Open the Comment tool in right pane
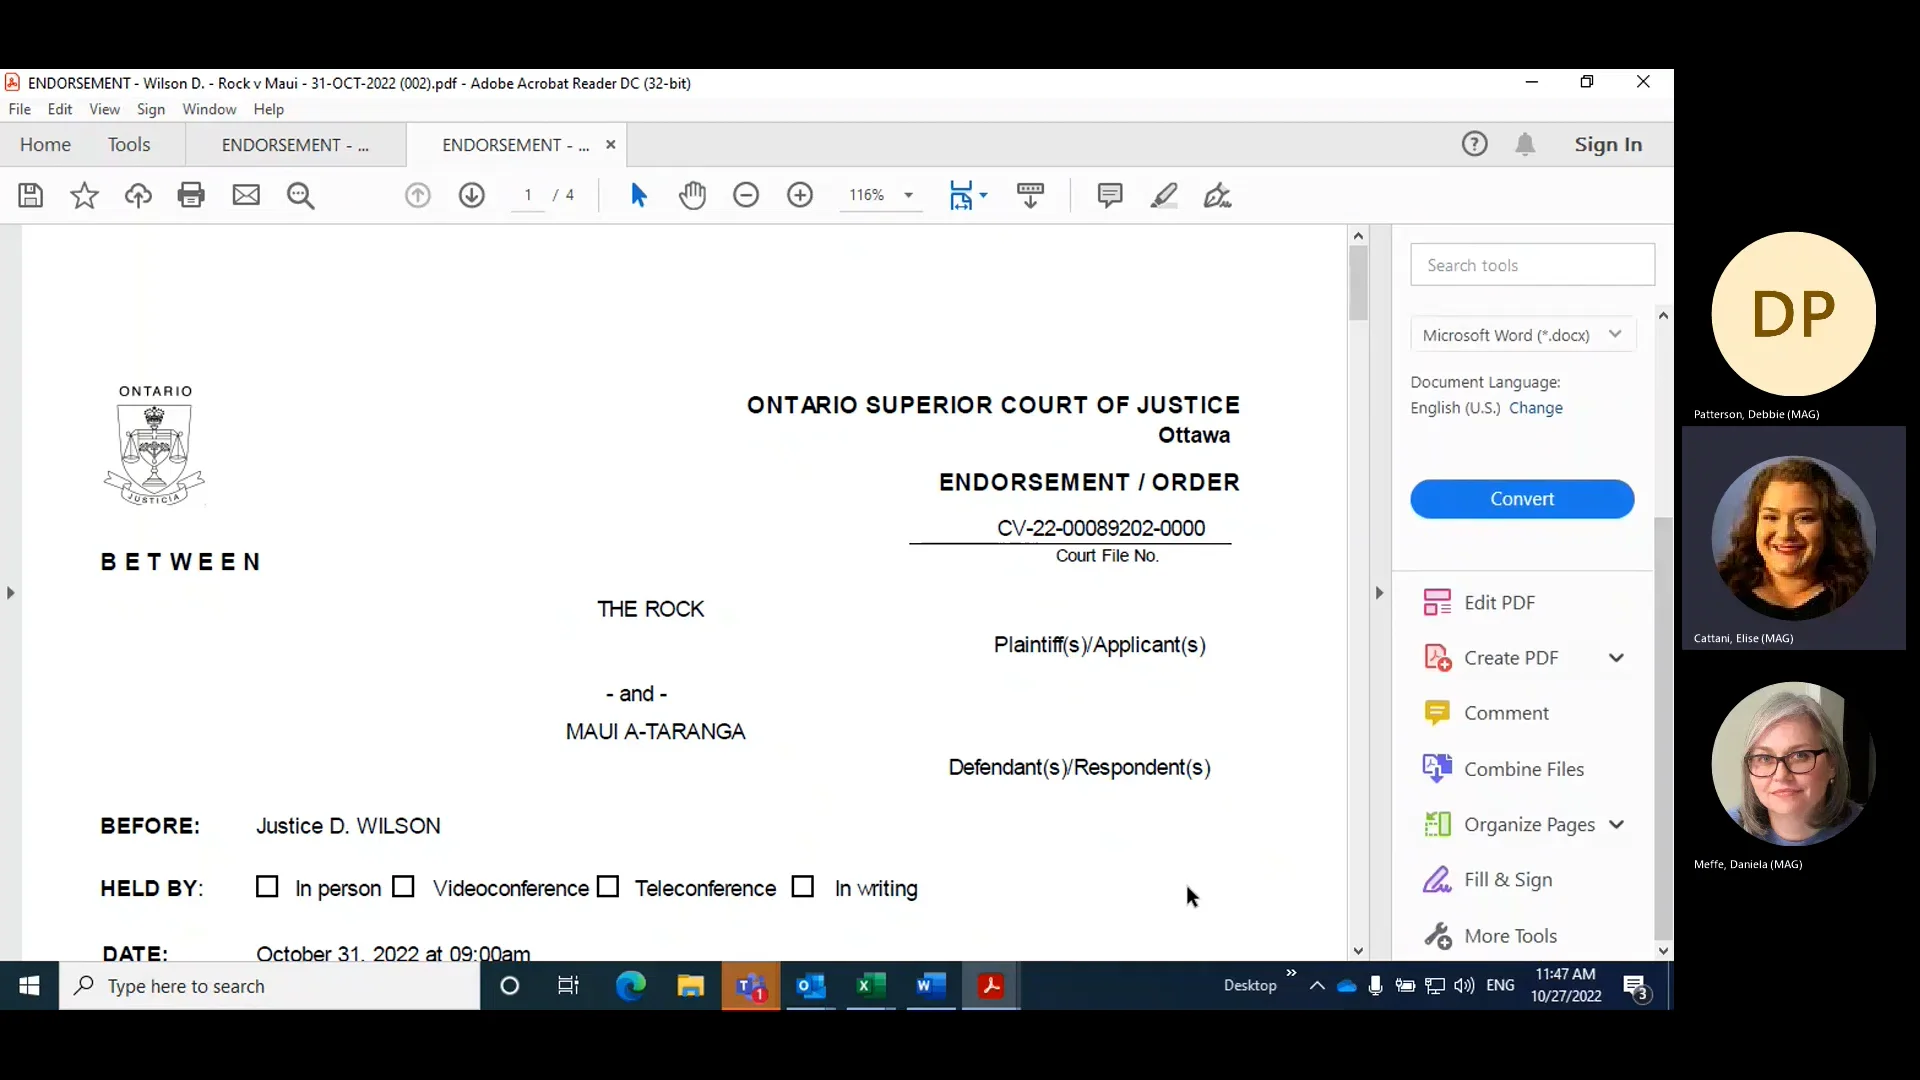 1486,713
